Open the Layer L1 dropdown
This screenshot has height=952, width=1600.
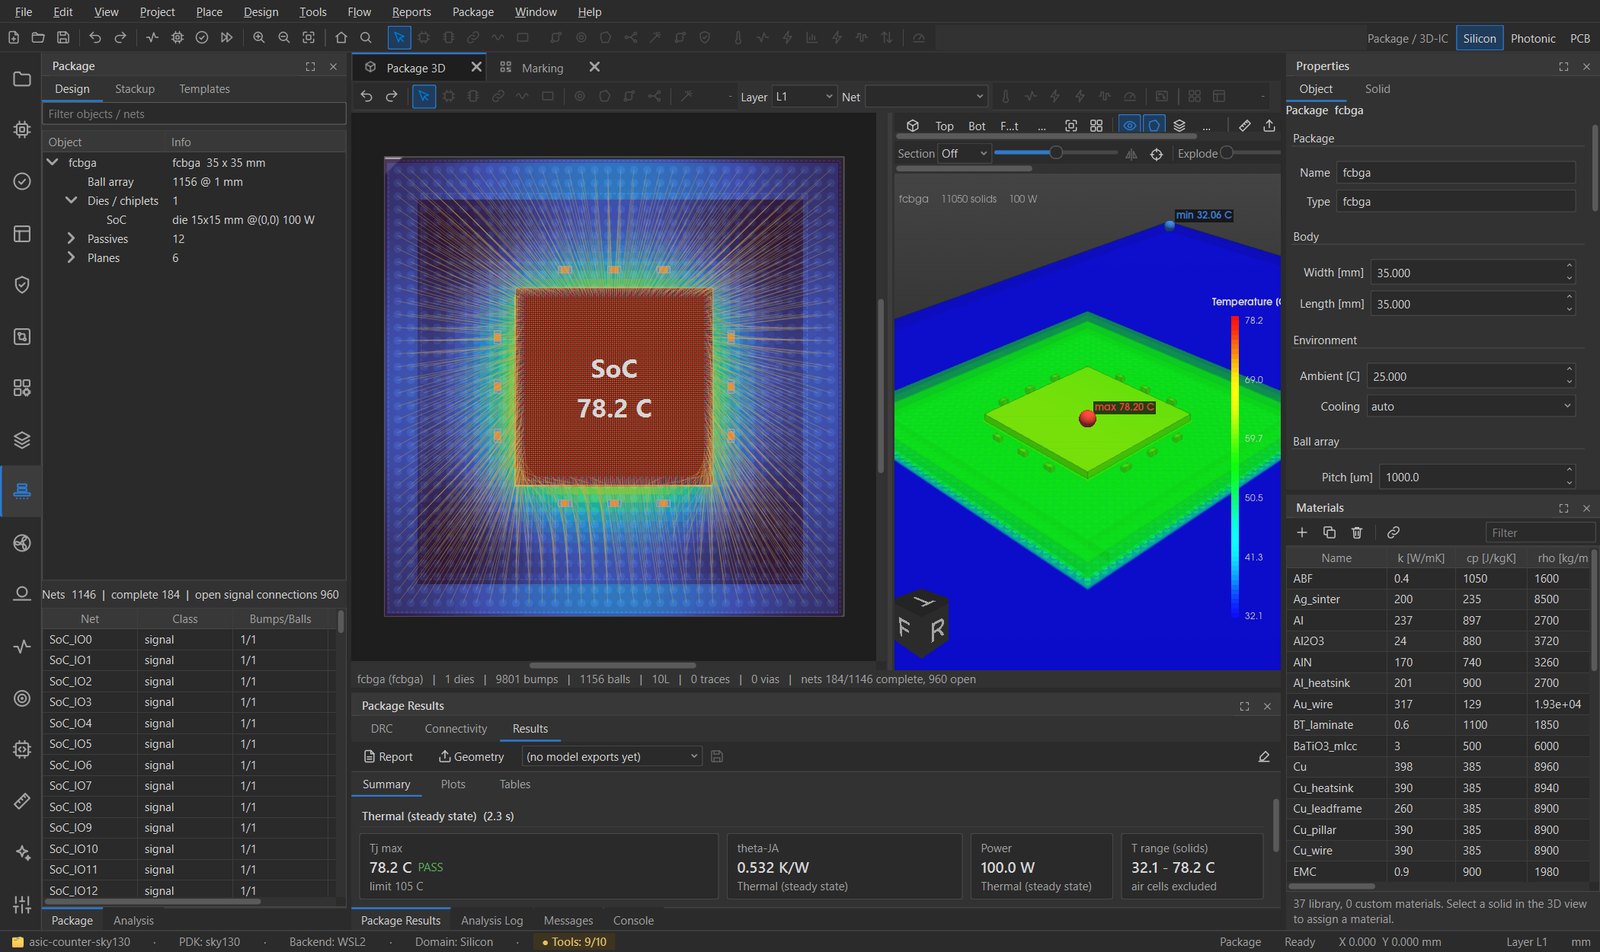tap(804, 97)
